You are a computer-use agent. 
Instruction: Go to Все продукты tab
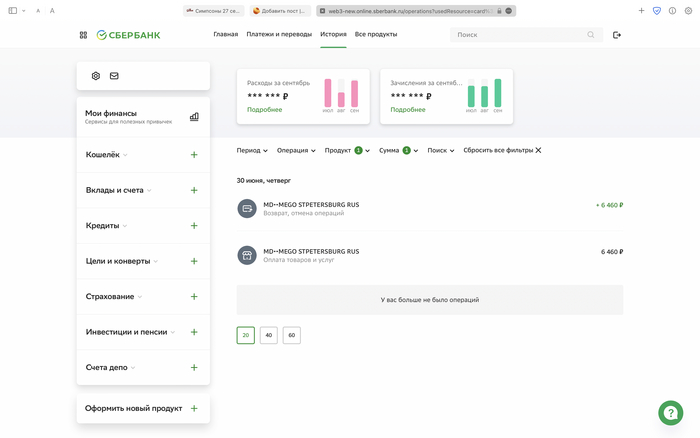pyautogui.click(x=376, y=34)
